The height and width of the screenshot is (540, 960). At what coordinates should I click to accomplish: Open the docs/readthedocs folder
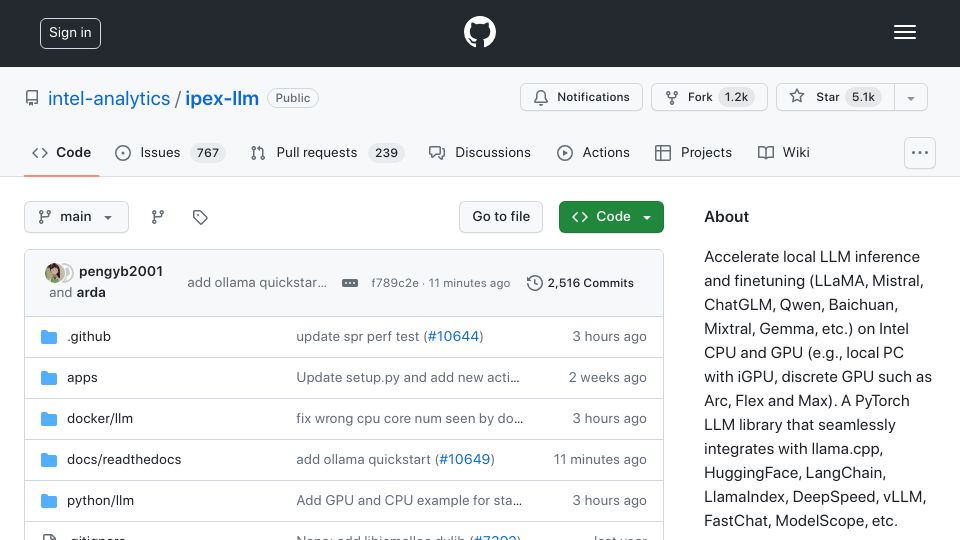(124, 459)
